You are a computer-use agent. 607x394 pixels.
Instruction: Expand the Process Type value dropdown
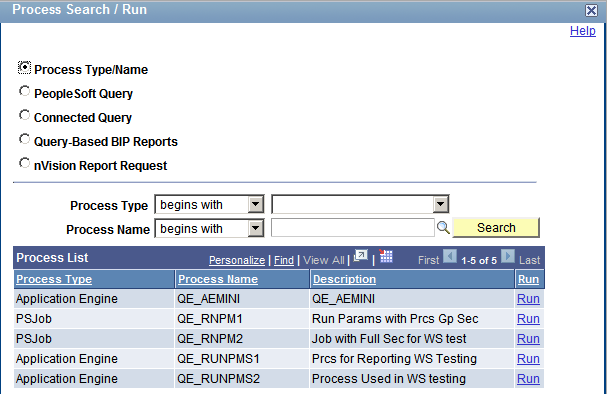[x=360, y=204]
